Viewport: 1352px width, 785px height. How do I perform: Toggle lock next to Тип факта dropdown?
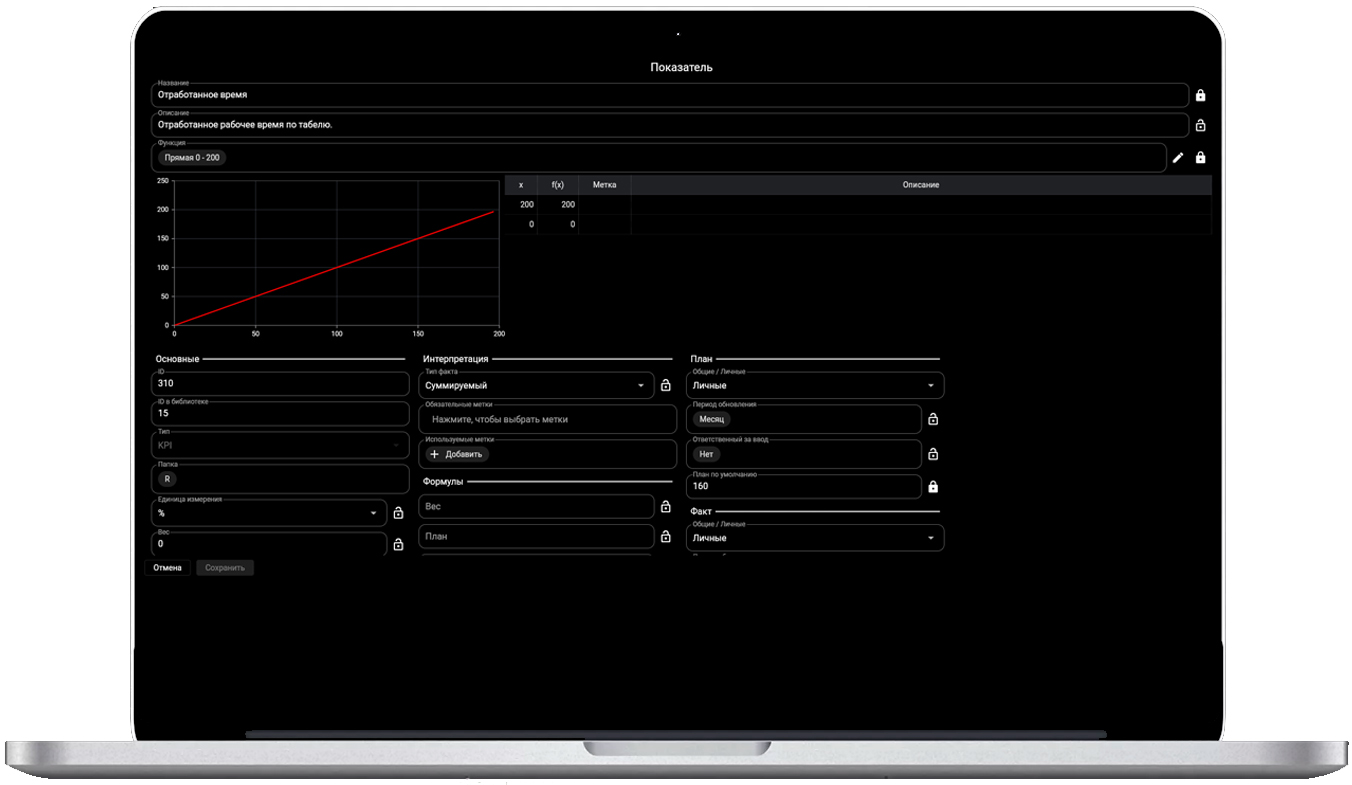click(666, 386)
